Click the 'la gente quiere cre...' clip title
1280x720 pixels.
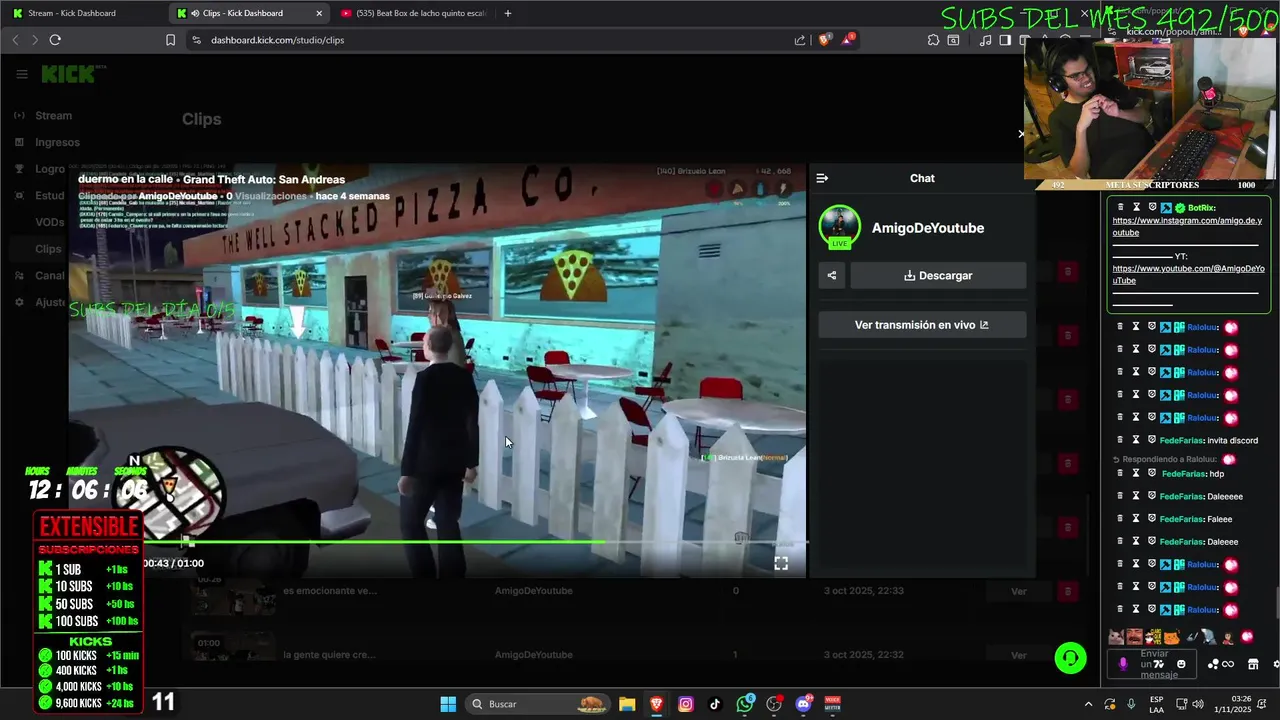330,655
